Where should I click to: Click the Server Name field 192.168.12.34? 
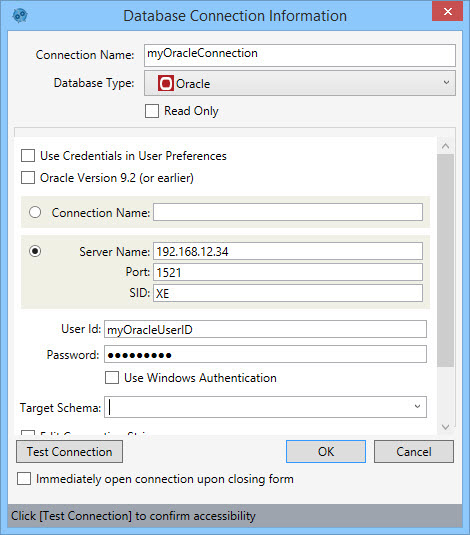[x=288, y=251]
